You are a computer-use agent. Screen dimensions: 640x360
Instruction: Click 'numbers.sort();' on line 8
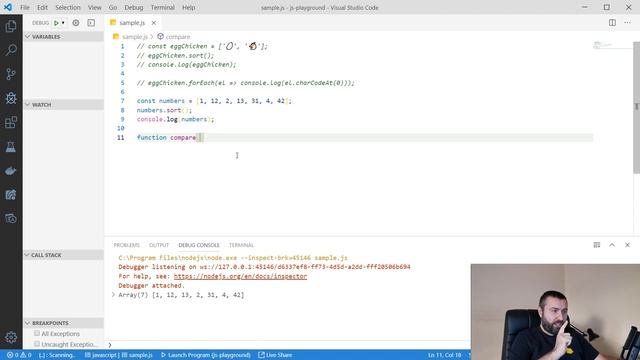(164, 110)
